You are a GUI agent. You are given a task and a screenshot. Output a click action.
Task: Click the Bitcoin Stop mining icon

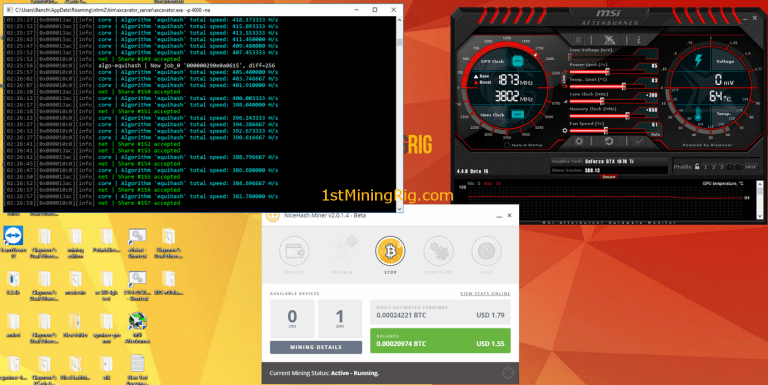point(390,251)
